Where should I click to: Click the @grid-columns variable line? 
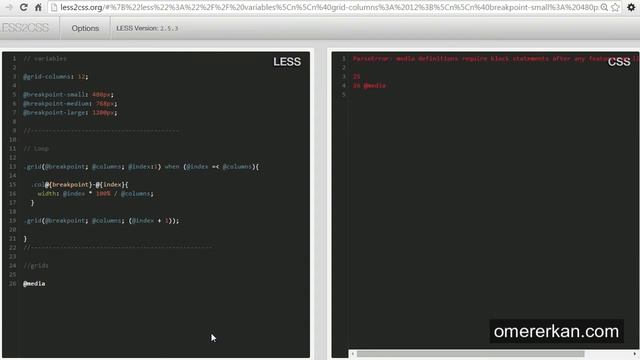click(x=56, y=76)
